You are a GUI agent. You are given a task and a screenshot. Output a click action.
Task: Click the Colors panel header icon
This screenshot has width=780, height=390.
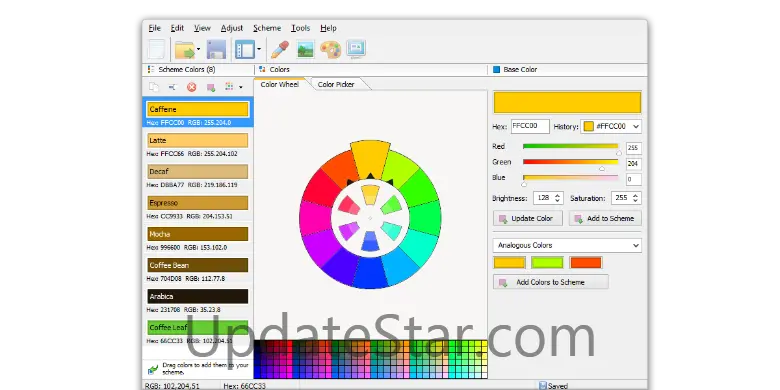pyautogui.click(x=262, y=70)
